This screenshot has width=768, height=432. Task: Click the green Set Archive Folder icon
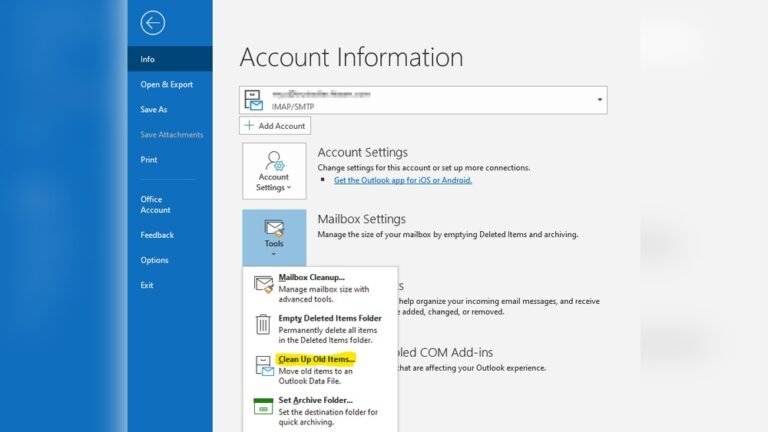coord(263,406)
